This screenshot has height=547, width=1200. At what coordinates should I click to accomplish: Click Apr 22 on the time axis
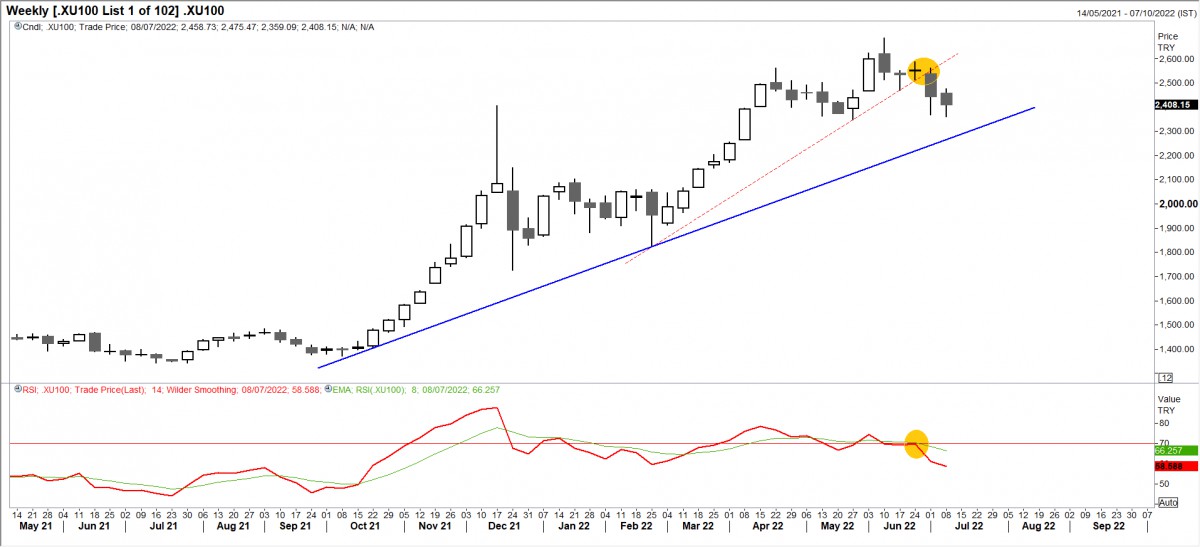[765, 524]
